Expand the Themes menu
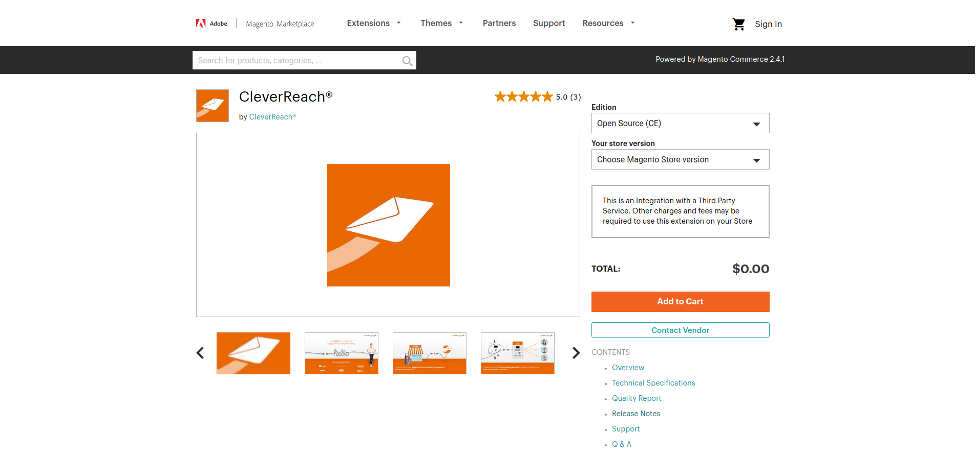 441,23
